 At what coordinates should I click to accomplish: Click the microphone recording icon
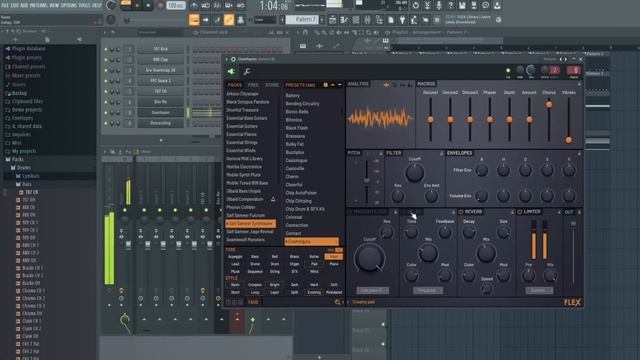pos(439,5)
